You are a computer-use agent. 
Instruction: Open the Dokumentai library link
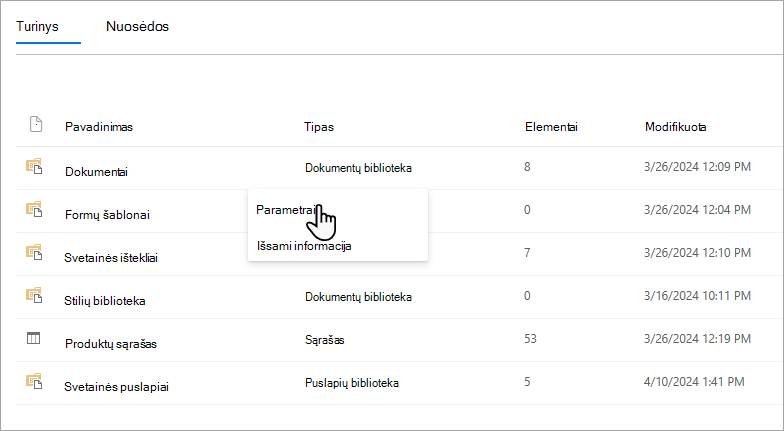(96, 172)
